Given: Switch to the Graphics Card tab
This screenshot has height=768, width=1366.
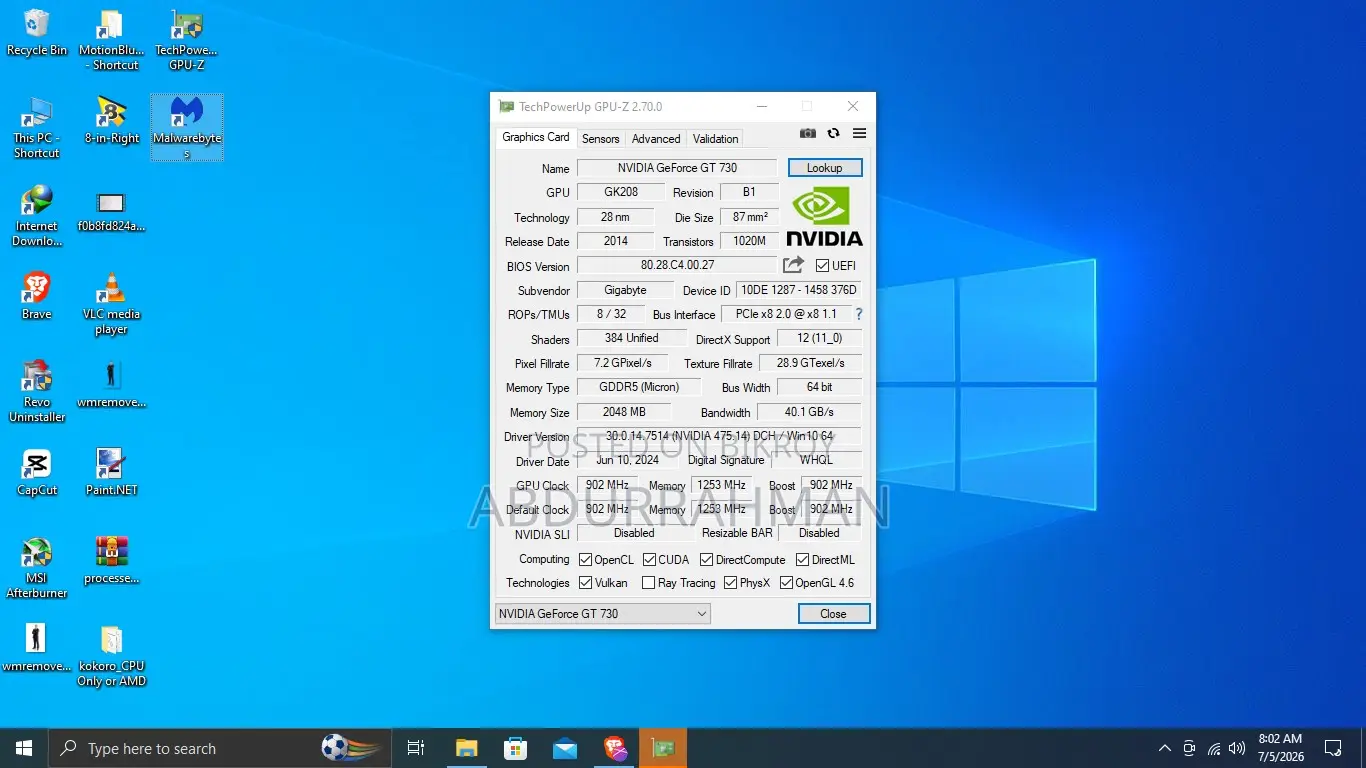Looking at the screenshot, I should click(x=536, y=137).
